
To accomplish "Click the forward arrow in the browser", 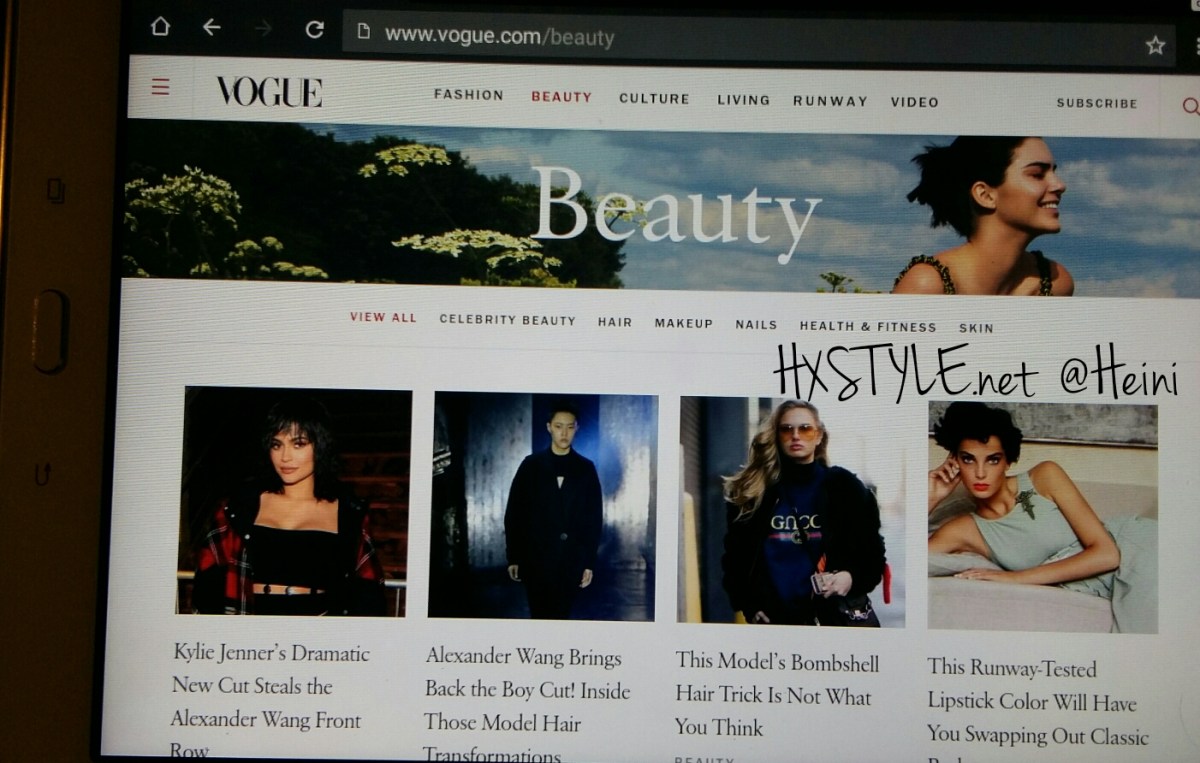I will pyautogui.click(x=263, y=29).
